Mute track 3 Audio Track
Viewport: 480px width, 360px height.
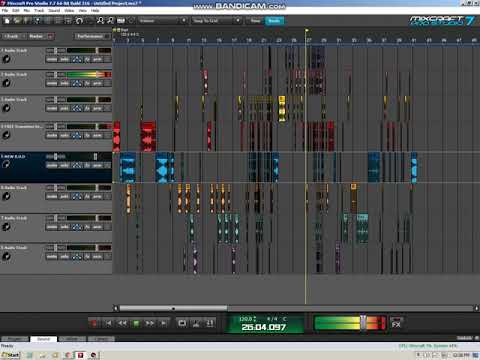click(x=52, y=108)
